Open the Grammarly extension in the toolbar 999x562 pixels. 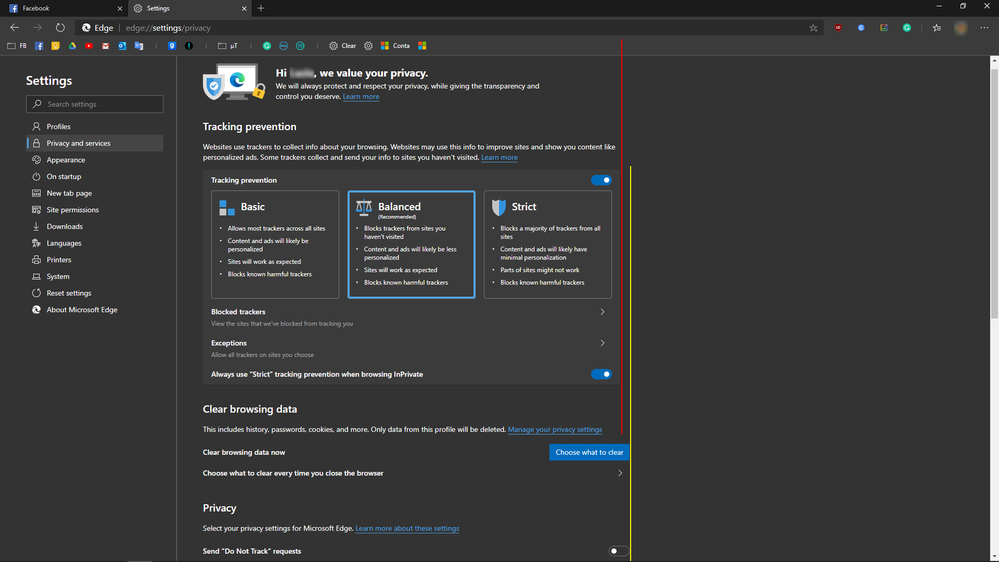click(907, 28)
